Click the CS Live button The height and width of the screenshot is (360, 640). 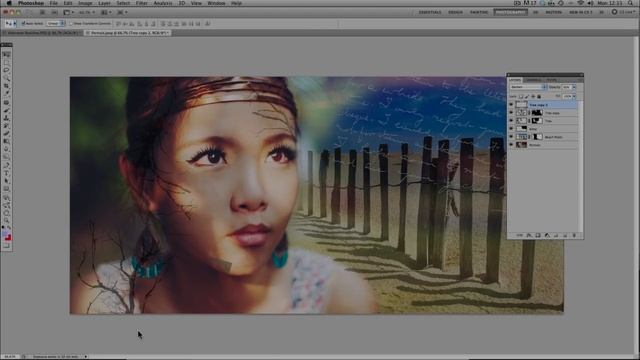click(x=624, y=12)
